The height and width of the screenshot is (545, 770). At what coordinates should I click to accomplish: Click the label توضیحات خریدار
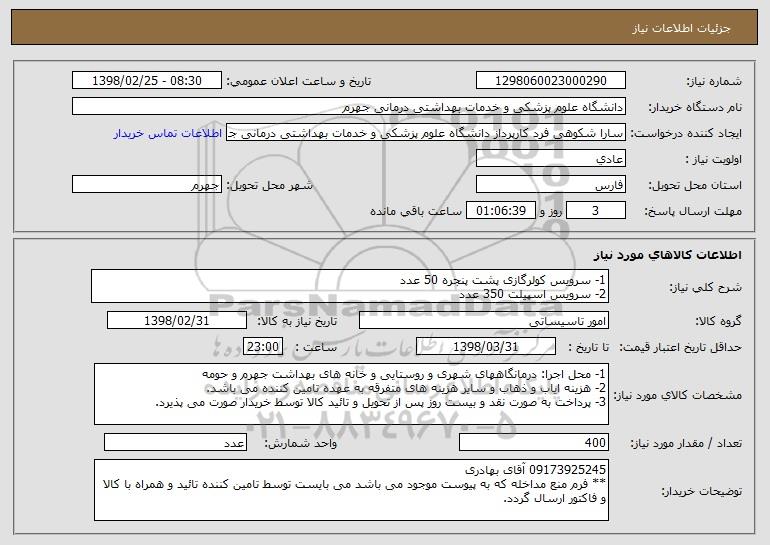(x=701, y=491)
